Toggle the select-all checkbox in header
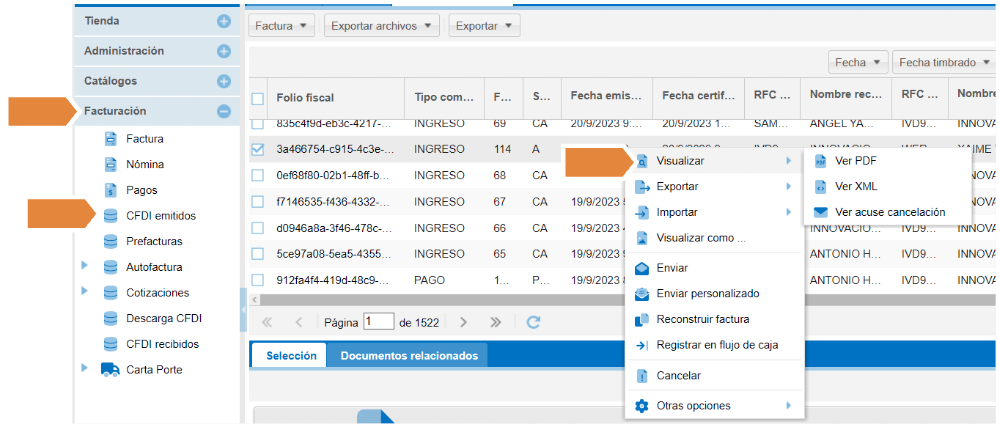 [x=258, y=98]
